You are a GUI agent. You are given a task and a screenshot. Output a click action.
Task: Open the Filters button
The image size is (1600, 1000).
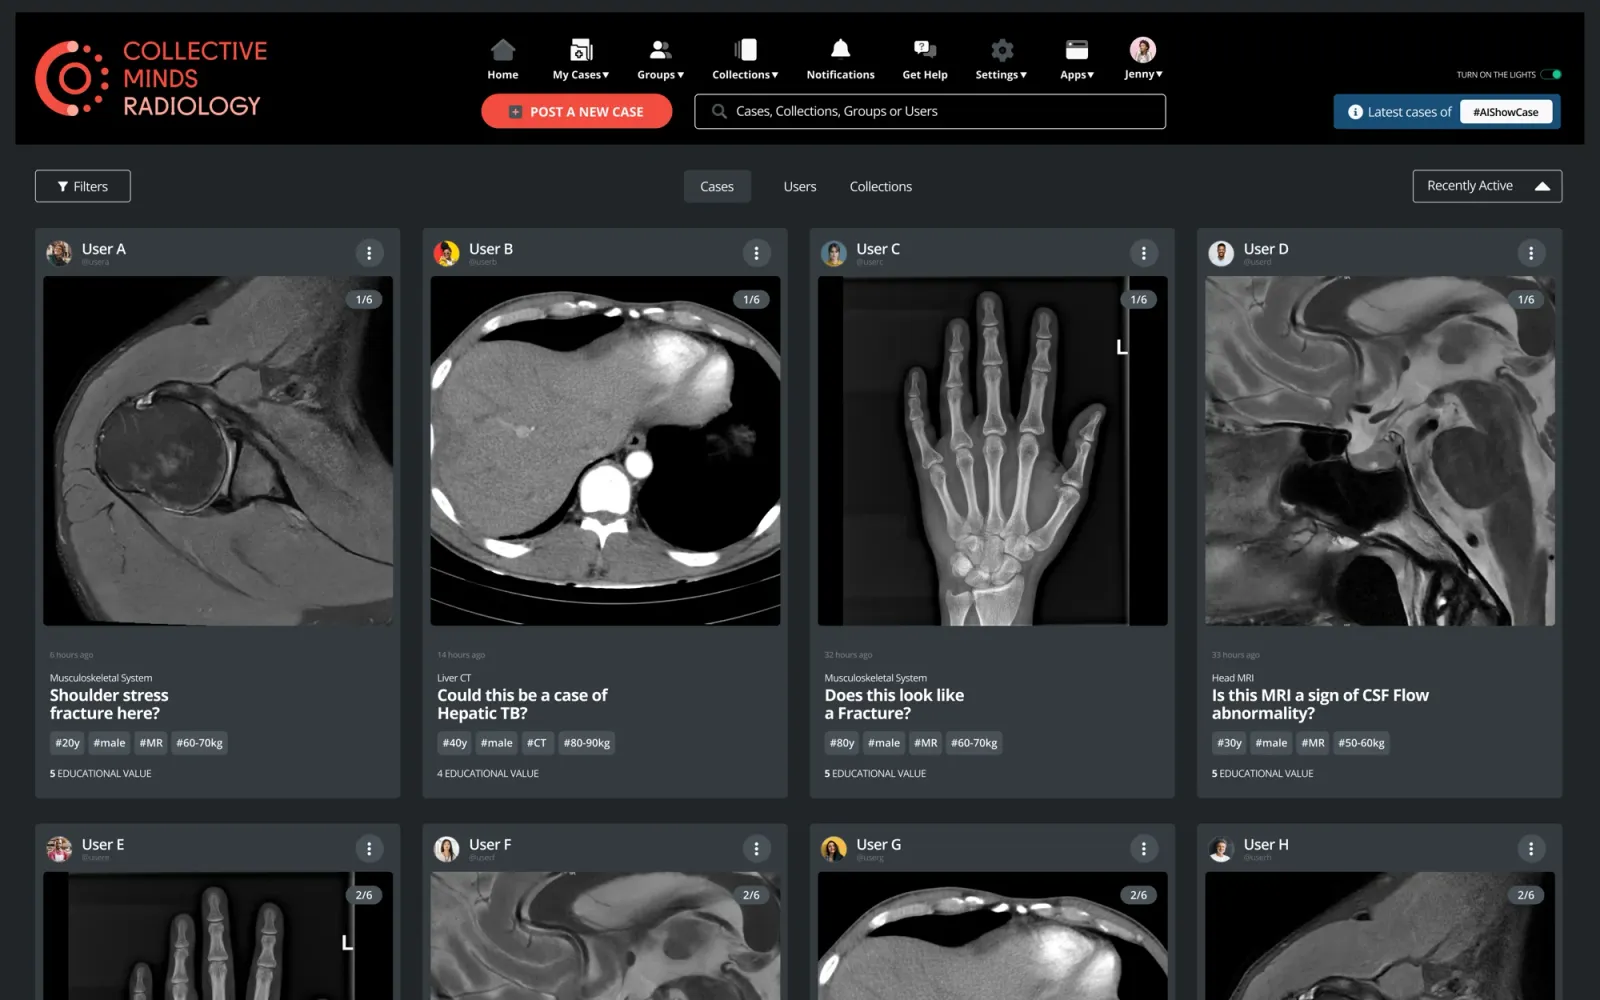(83, 186)
